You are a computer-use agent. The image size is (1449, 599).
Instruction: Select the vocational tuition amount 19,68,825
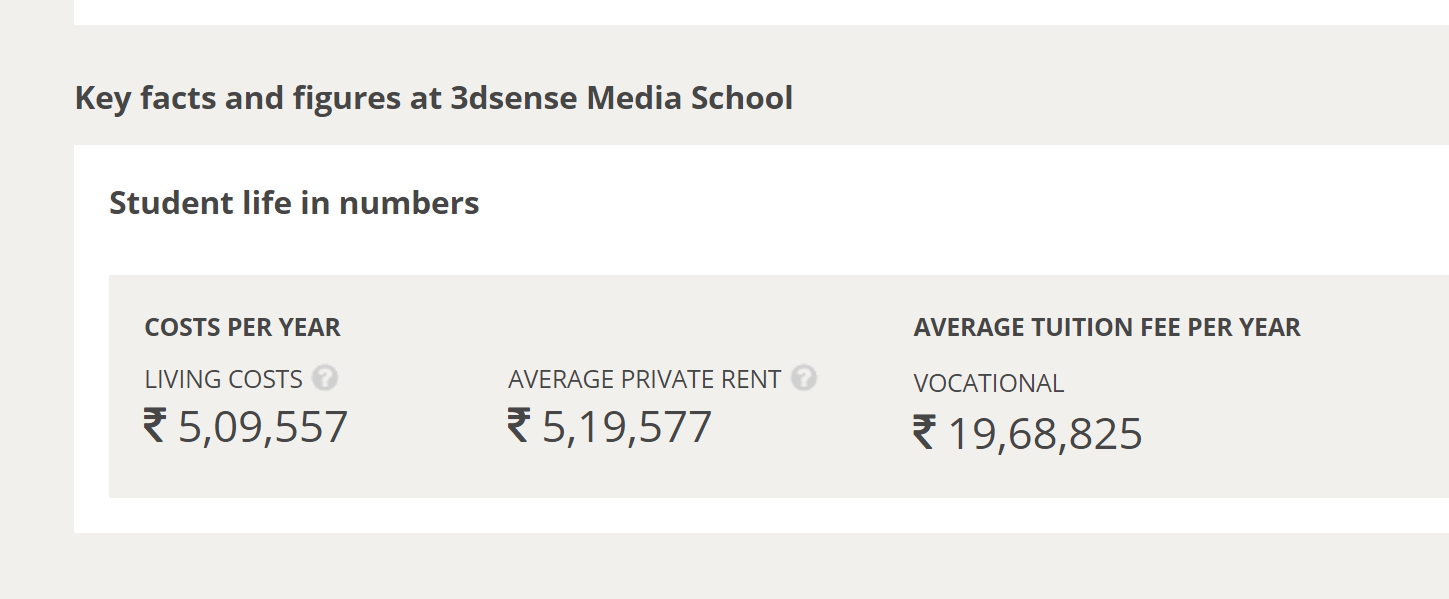point(1044,435)
